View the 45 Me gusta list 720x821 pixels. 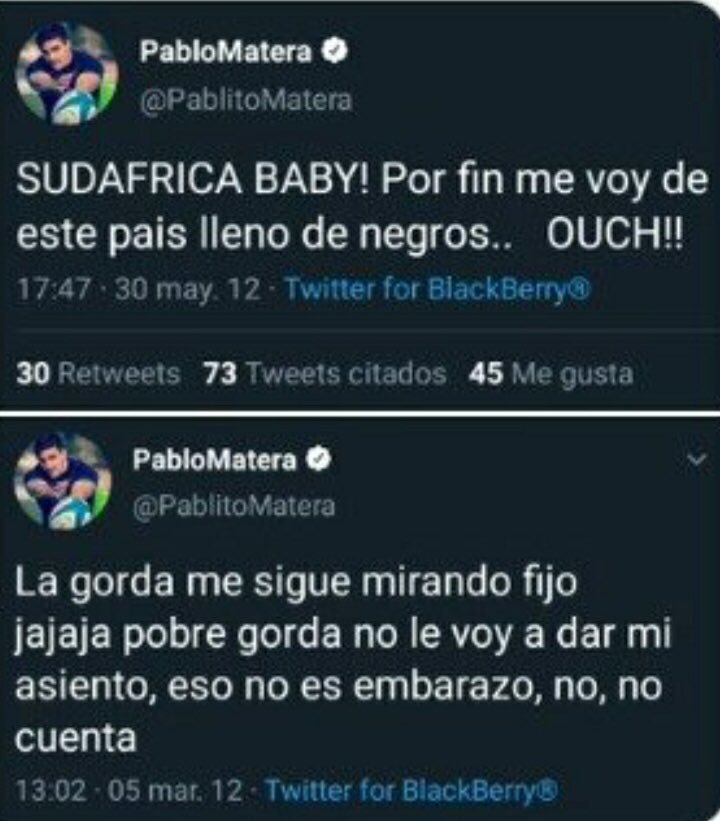pos(551,374)
